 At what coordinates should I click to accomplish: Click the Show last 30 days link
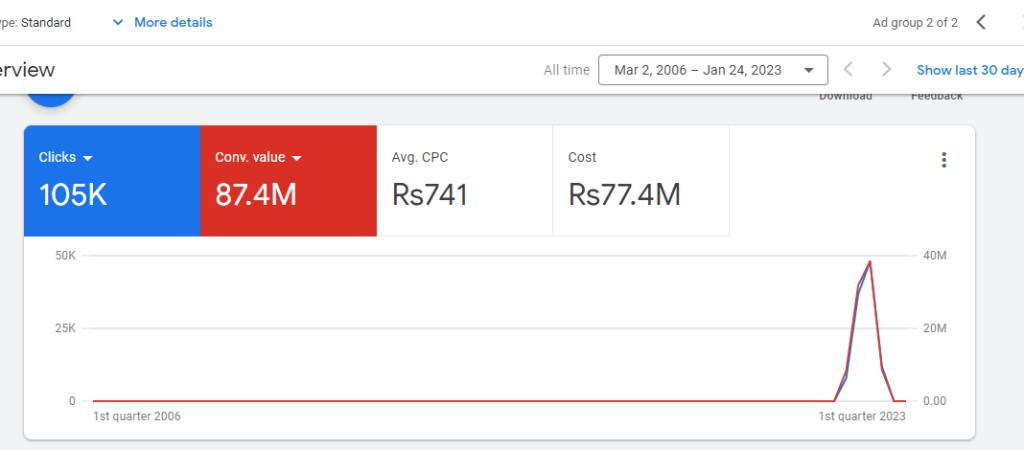969,70
